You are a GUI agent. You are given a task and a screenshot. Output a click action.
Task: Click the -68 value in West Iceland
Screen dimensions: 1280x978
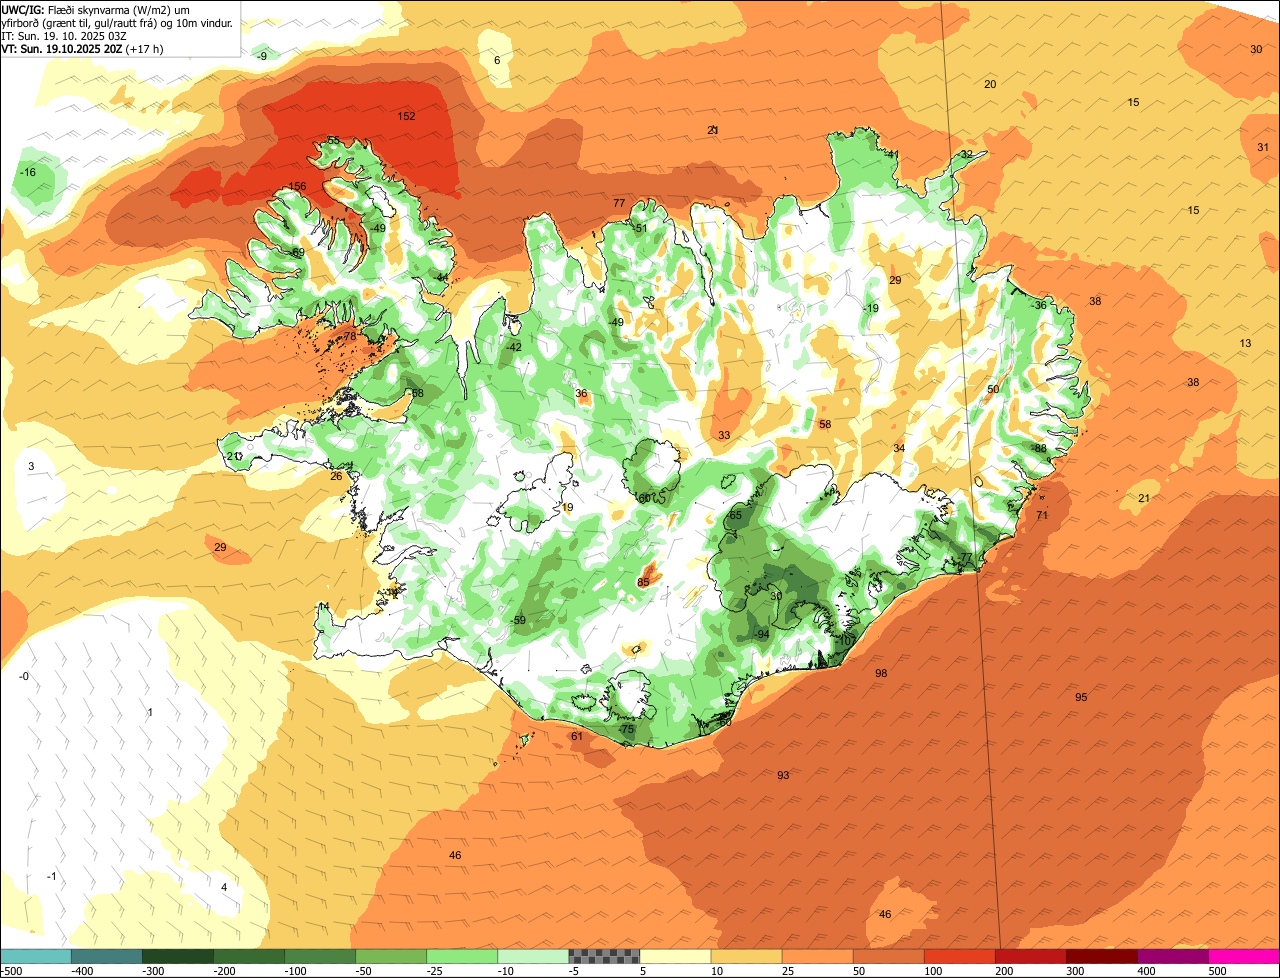coord(416,393)
